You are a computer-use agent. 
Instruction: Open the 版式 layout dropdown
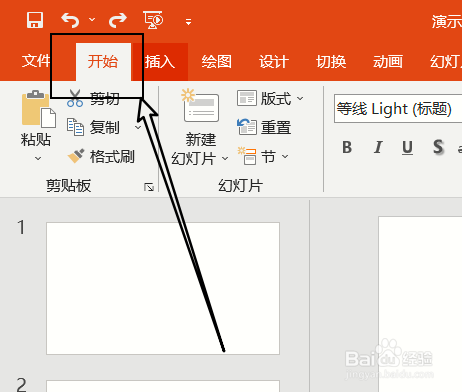click(270, 99)
